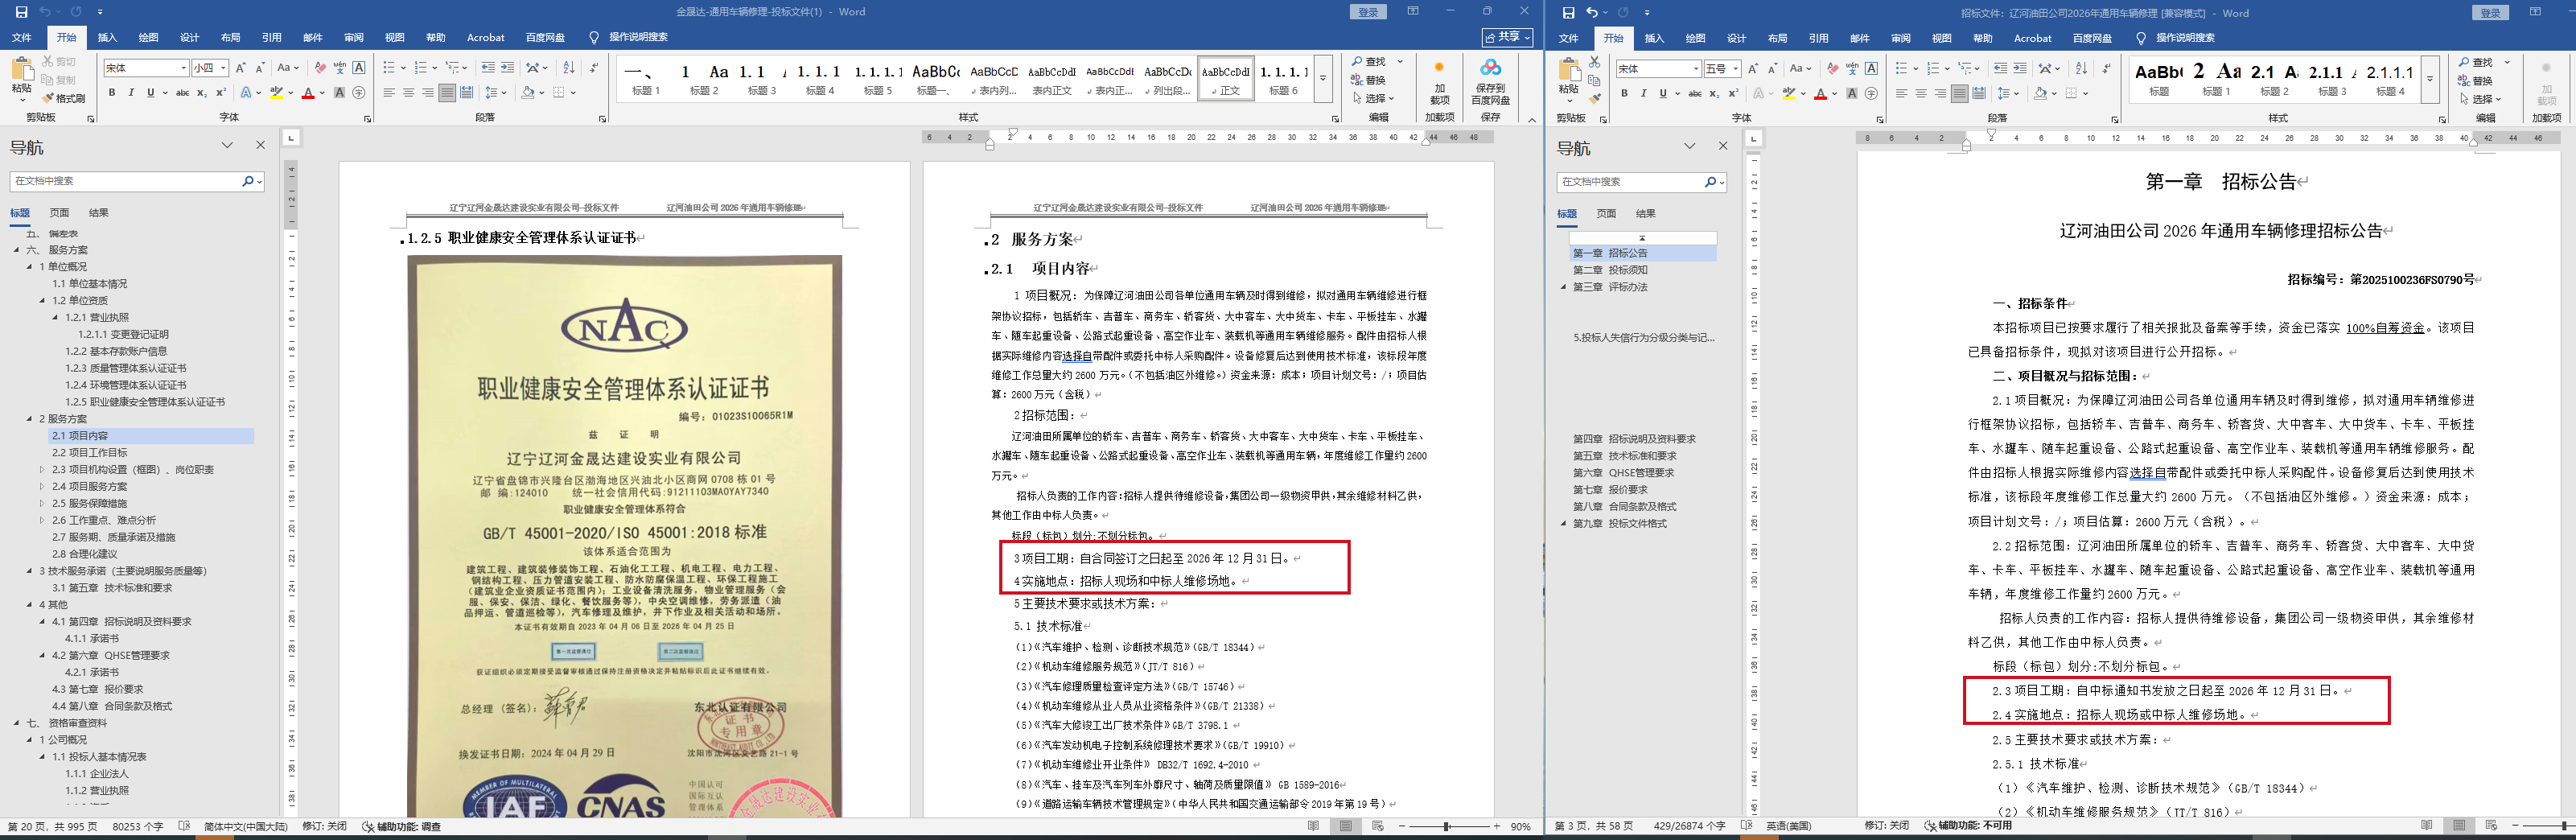Viewport: 2576px width, 840px height.
Task: Expand 2.3 项目机构设置 tree node
Action: click(x=42, y=469)
